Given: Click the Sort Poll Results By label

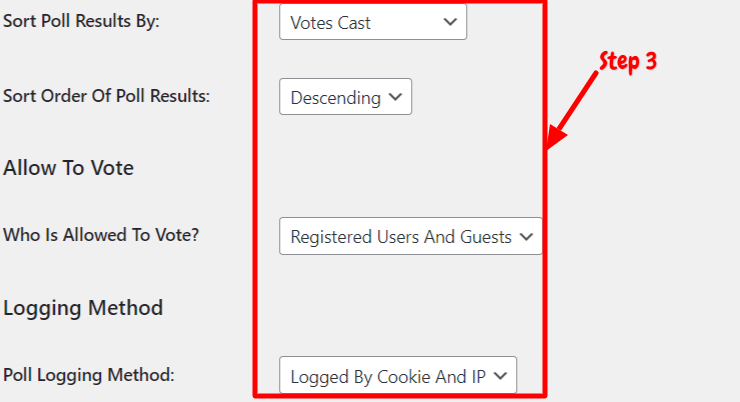Looking at the screenshot, I should 81,21.
